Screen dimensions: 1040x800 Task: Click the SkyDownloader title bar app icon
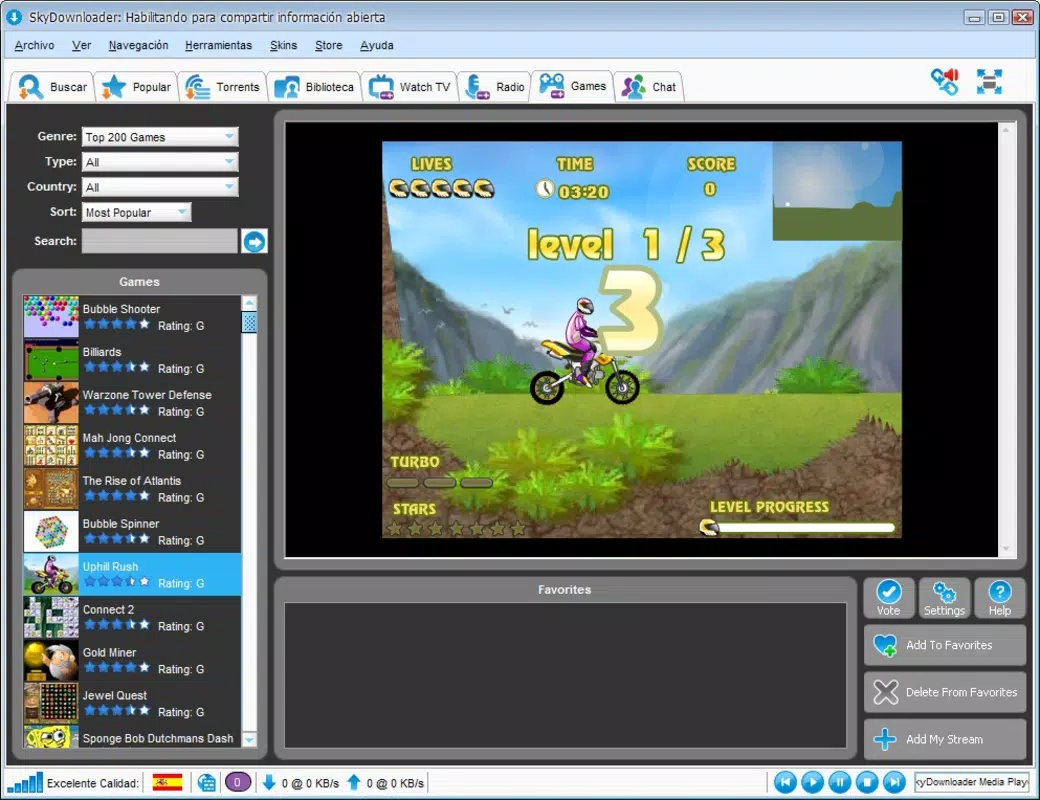coord(14,17)
